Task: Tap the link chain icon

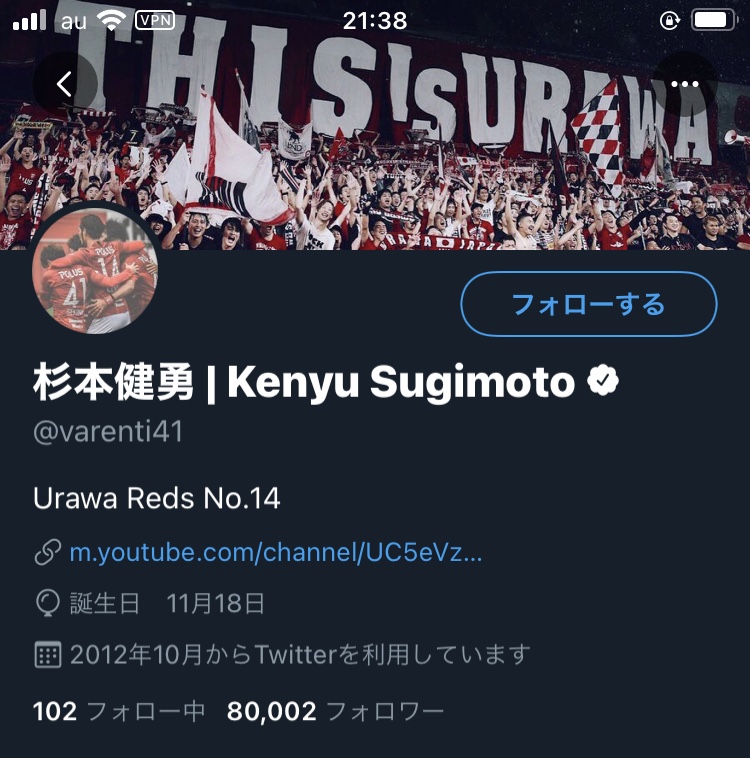Action: click(x=48, y=552)
